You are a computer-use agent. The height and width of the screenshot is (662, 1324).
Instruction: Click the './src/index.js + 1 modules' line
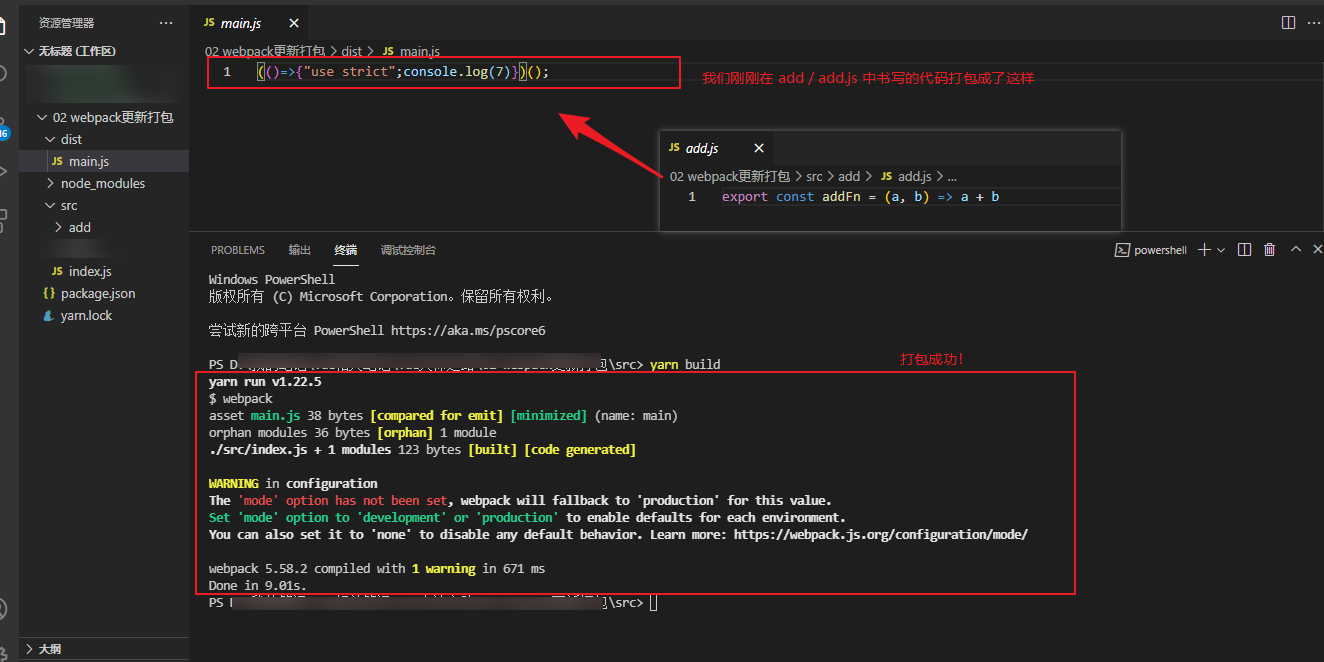coord(422,449)
